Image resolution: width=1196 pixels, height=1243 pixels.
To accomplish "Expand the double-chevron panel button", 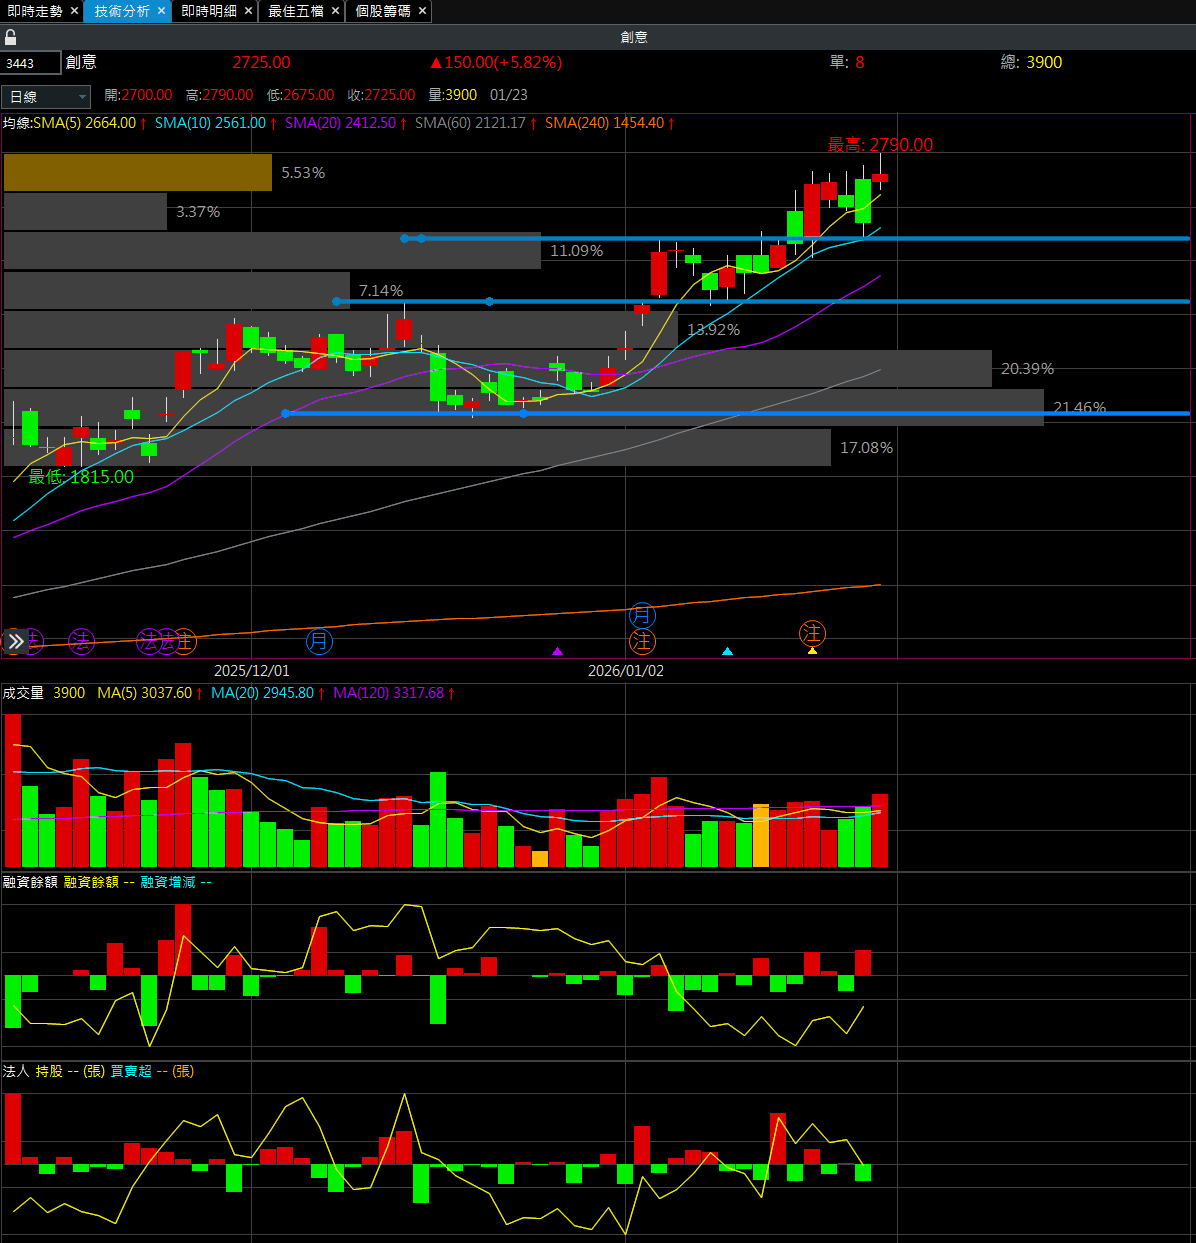I will pos(16,641).
